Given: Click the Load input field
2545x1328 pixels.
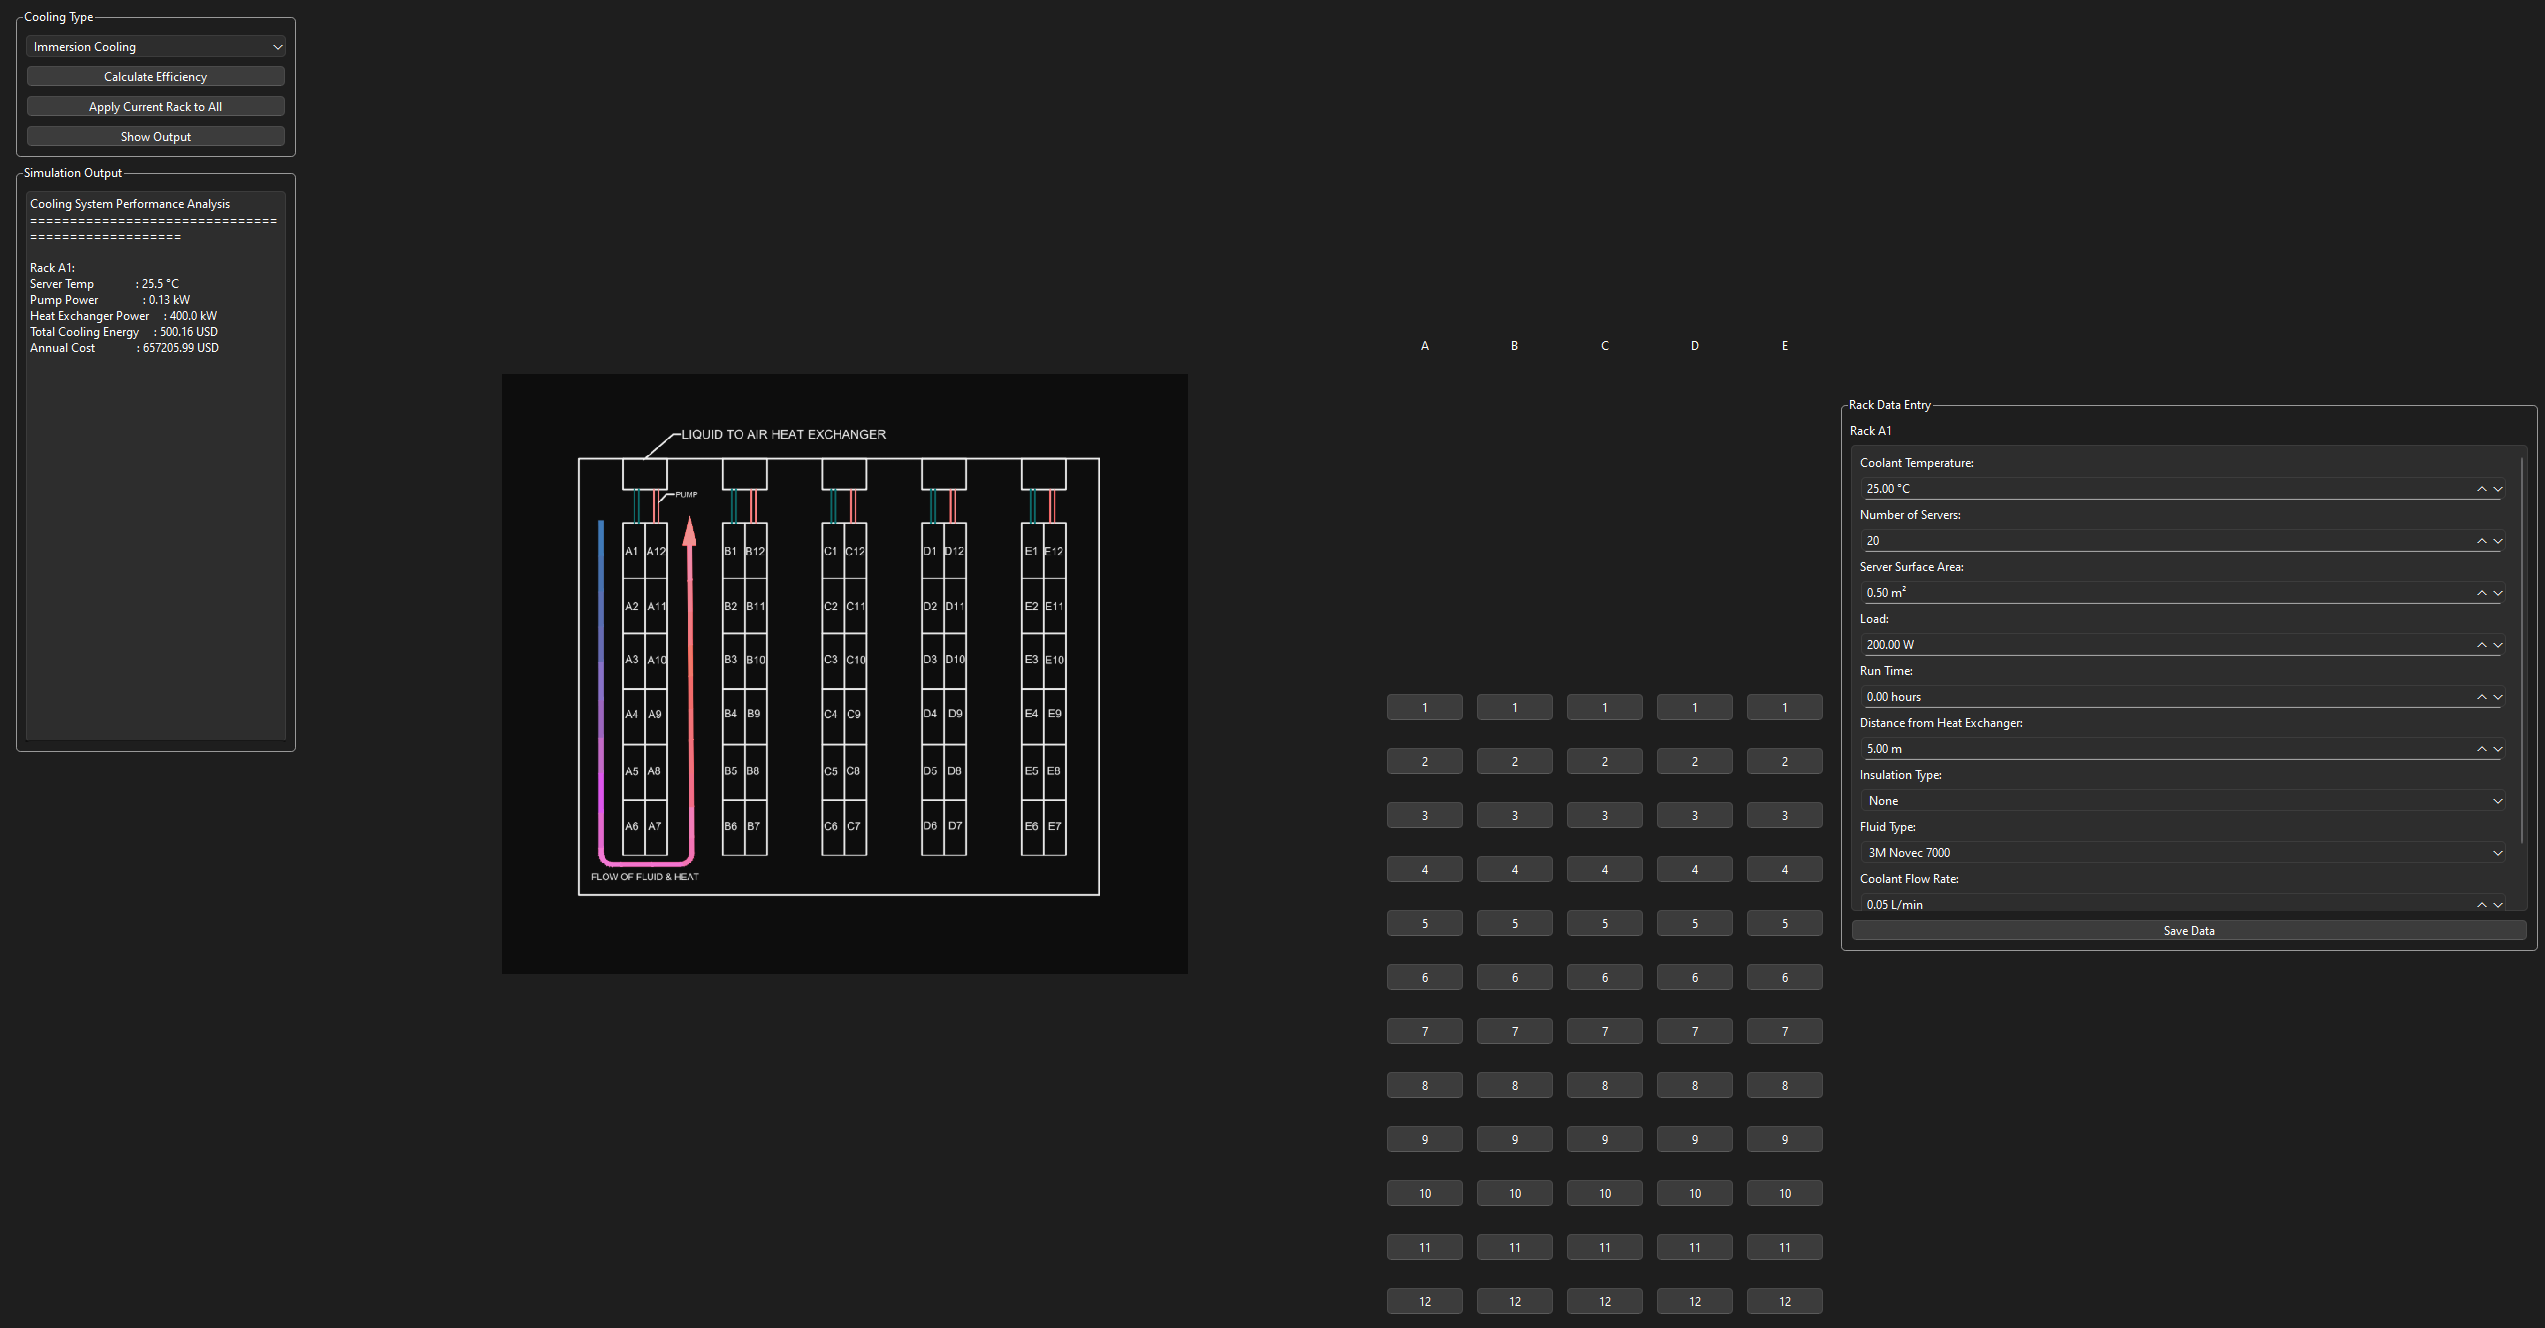Looking at the screenshot, I should (x=2160, y=645).
